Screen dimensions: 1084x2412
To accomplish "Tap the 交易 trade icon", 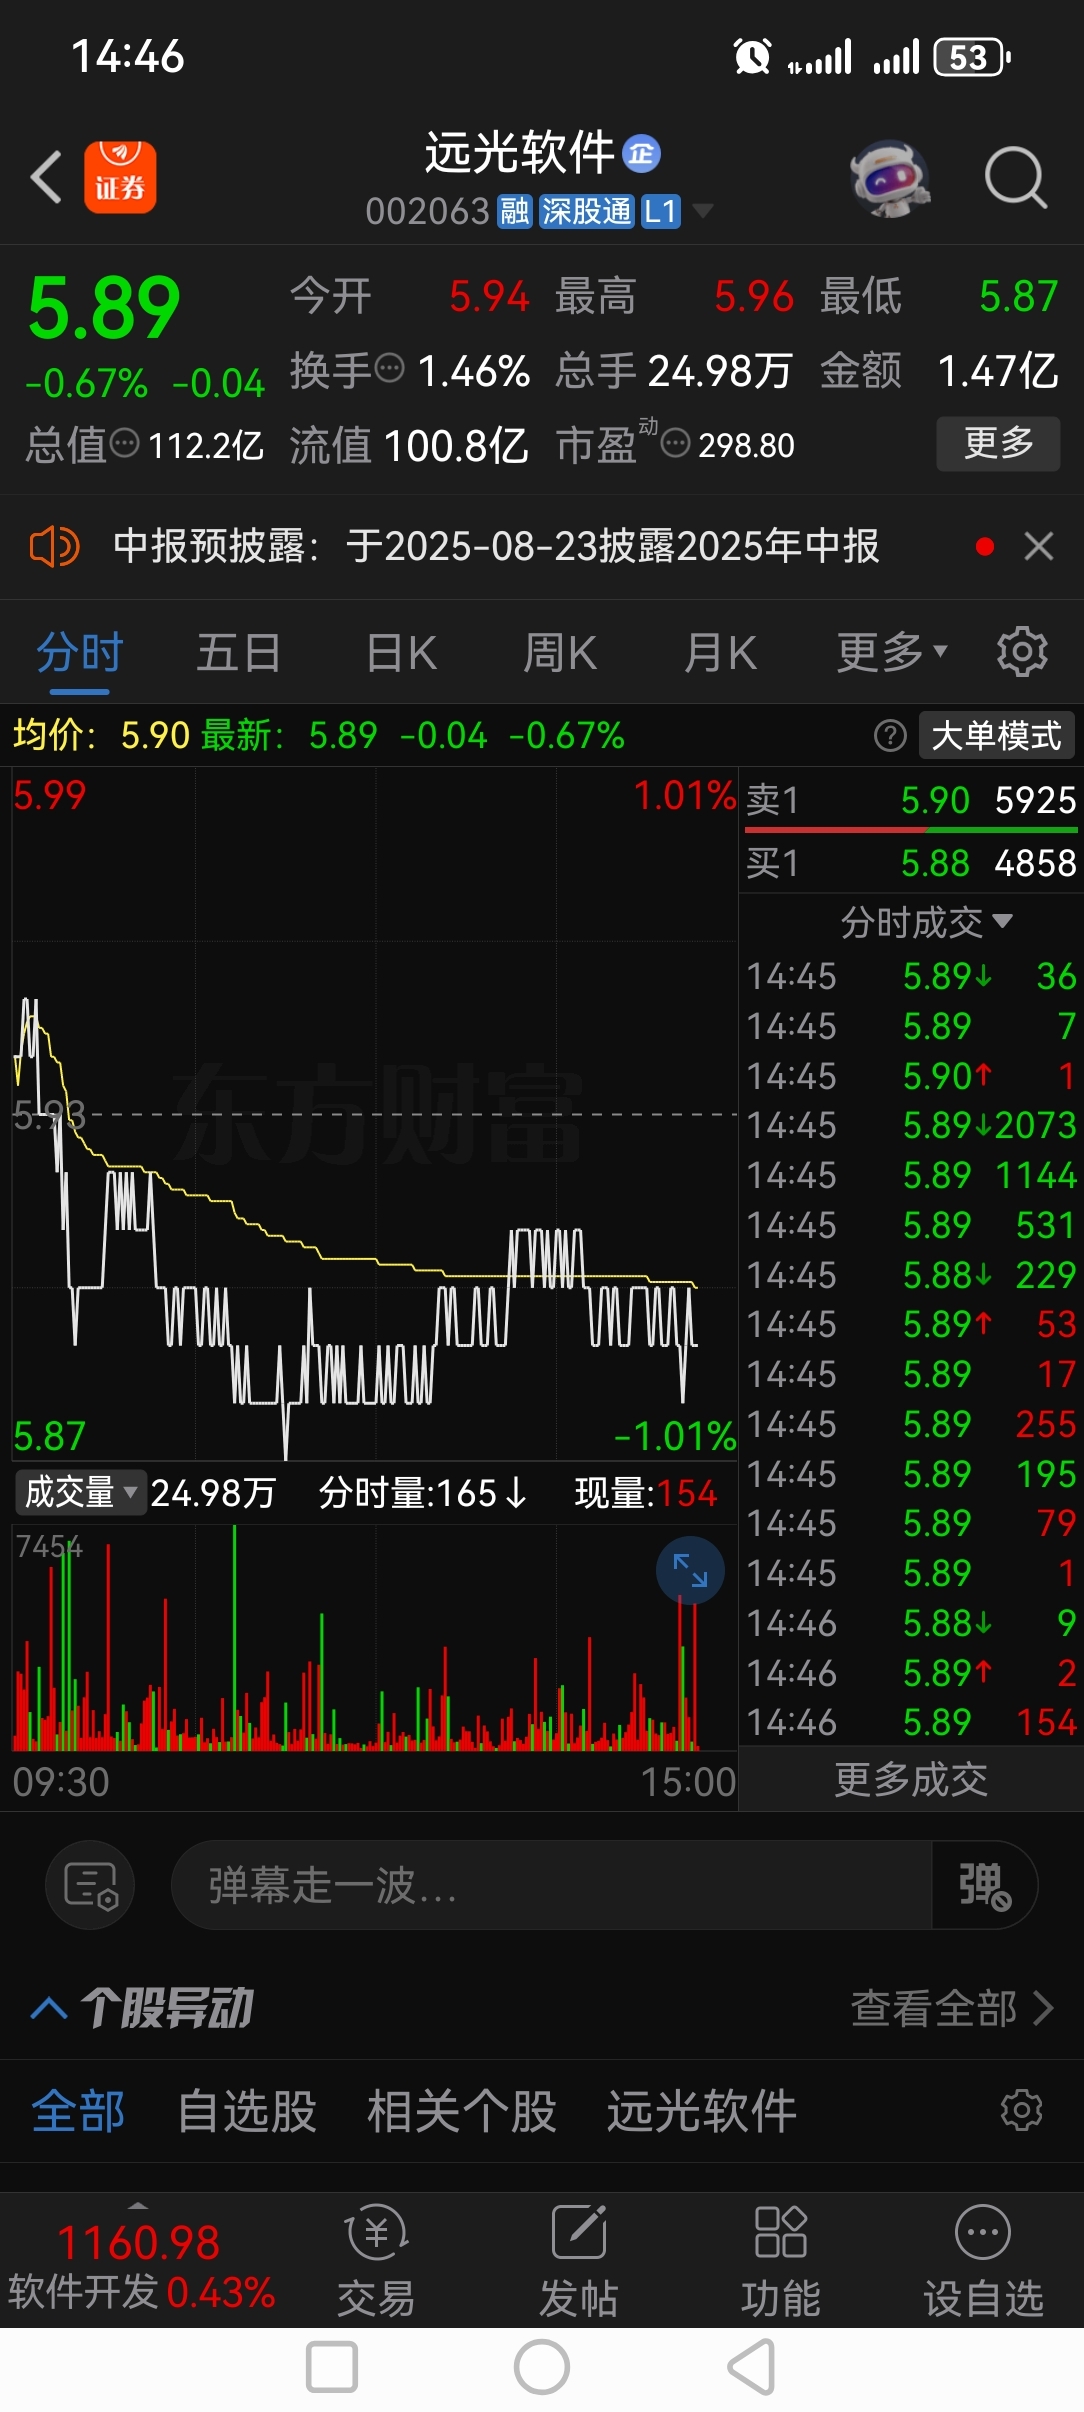I will (x=376, y=2260).
